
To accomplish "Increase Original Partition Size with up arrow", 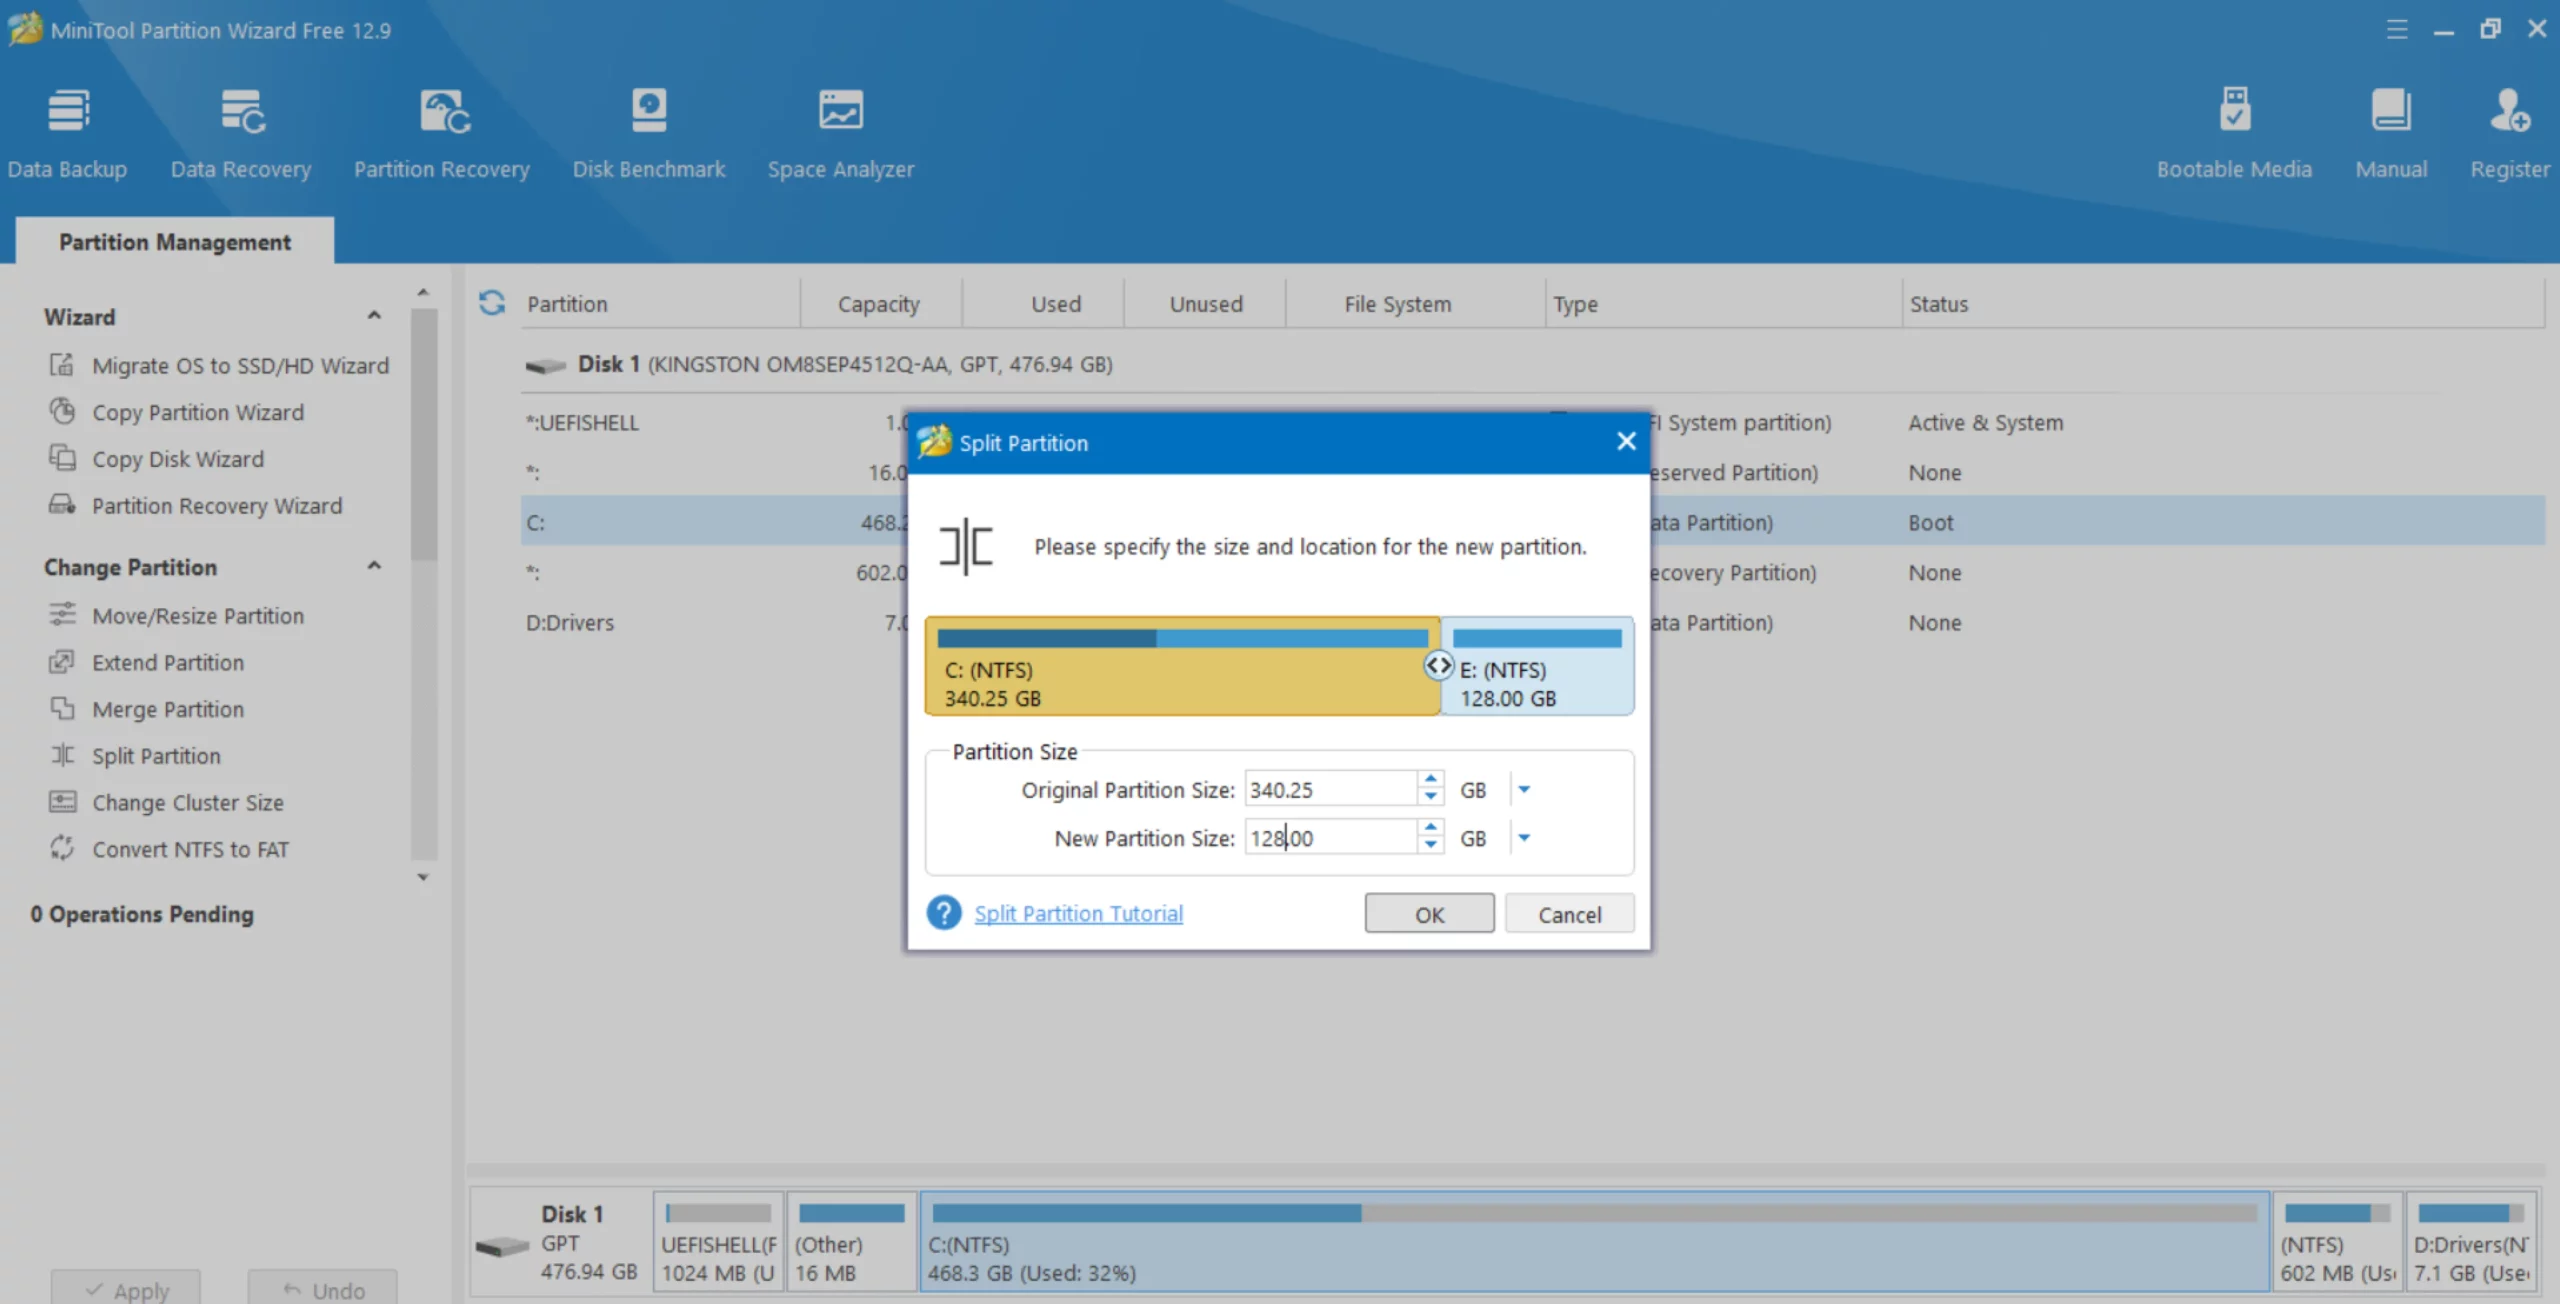I will (1431, 779).
